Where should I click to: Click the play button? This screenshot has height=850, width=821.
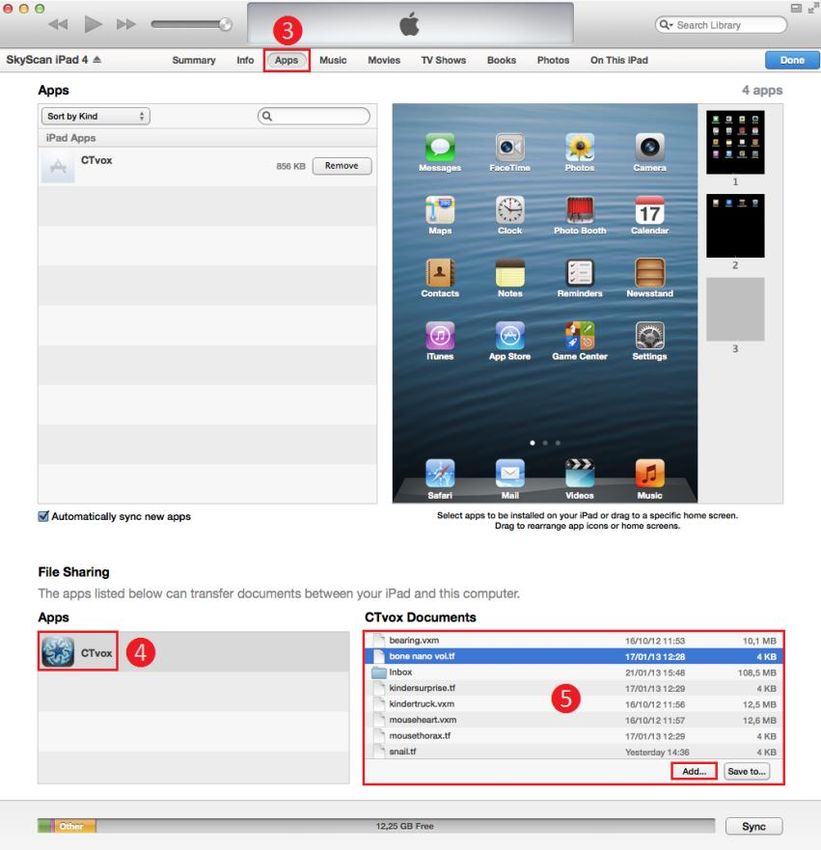[93, 24]
